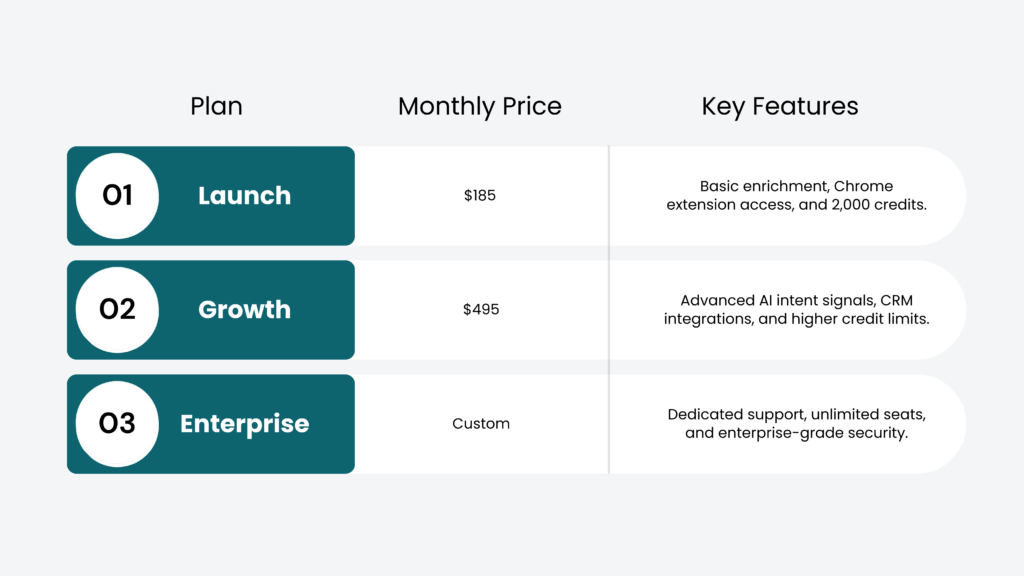Screen dimensions: 1024x576
Task: Click the $495 monthly price
Action: 480,310
